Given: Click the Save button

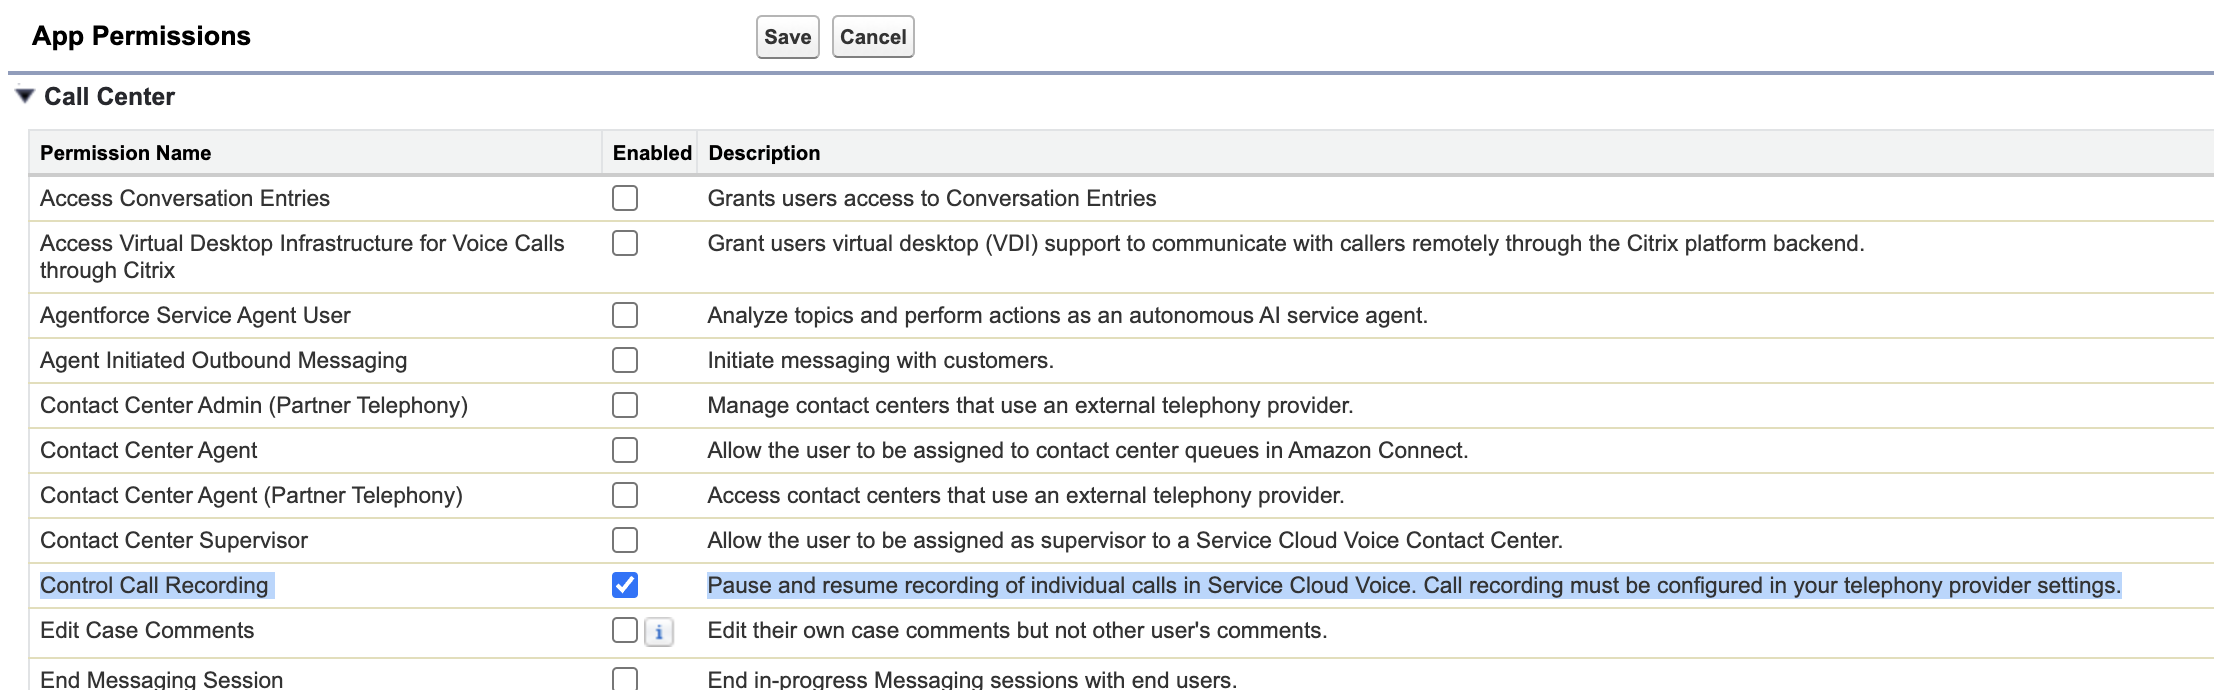Looking at the screenshot, I should (x=787, y=37).
